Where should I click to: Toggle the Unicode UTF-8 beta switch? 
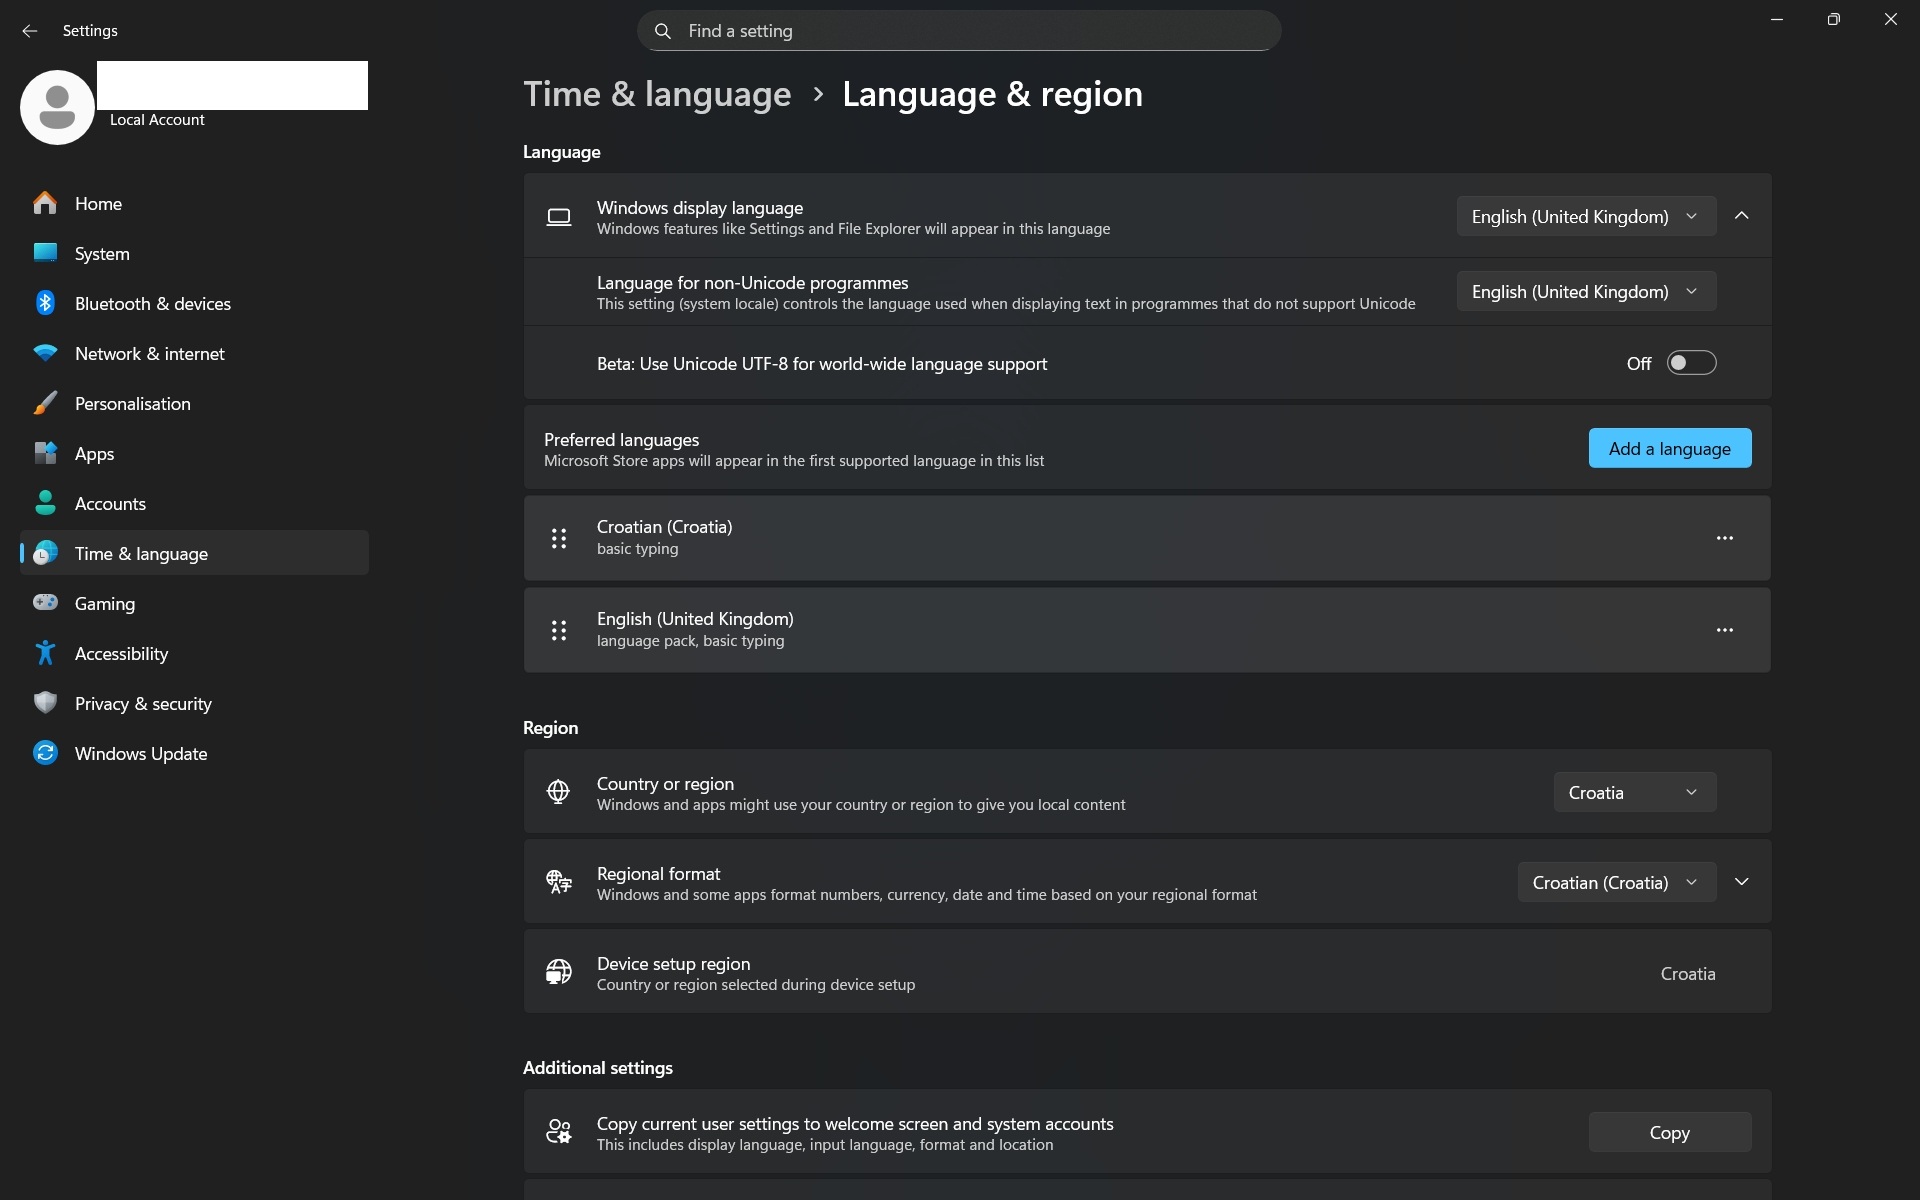(1690, 363)
